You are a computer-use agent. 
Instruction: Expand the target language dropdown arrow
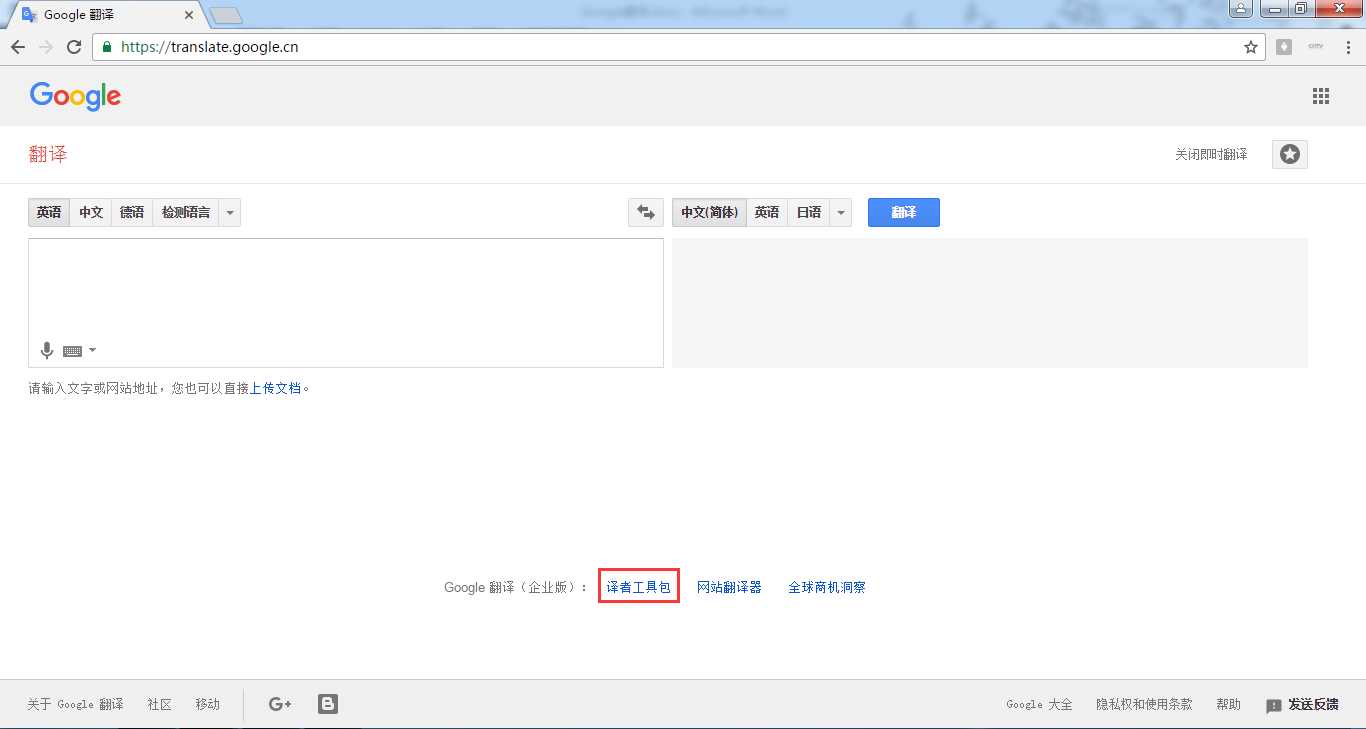(841, 212)
